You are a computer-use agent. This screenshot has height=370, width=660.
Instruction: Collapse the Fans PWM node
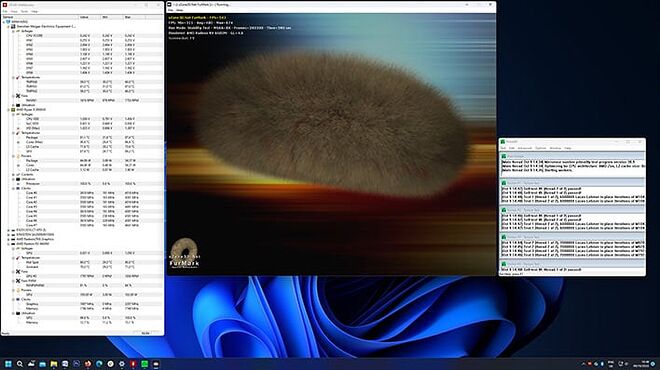point(13,281)
